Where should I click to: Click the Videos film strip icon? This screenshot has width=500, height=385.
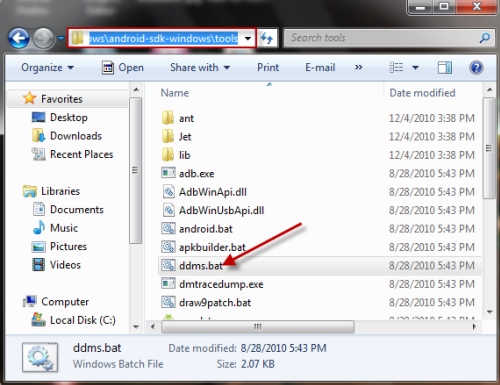39,265
